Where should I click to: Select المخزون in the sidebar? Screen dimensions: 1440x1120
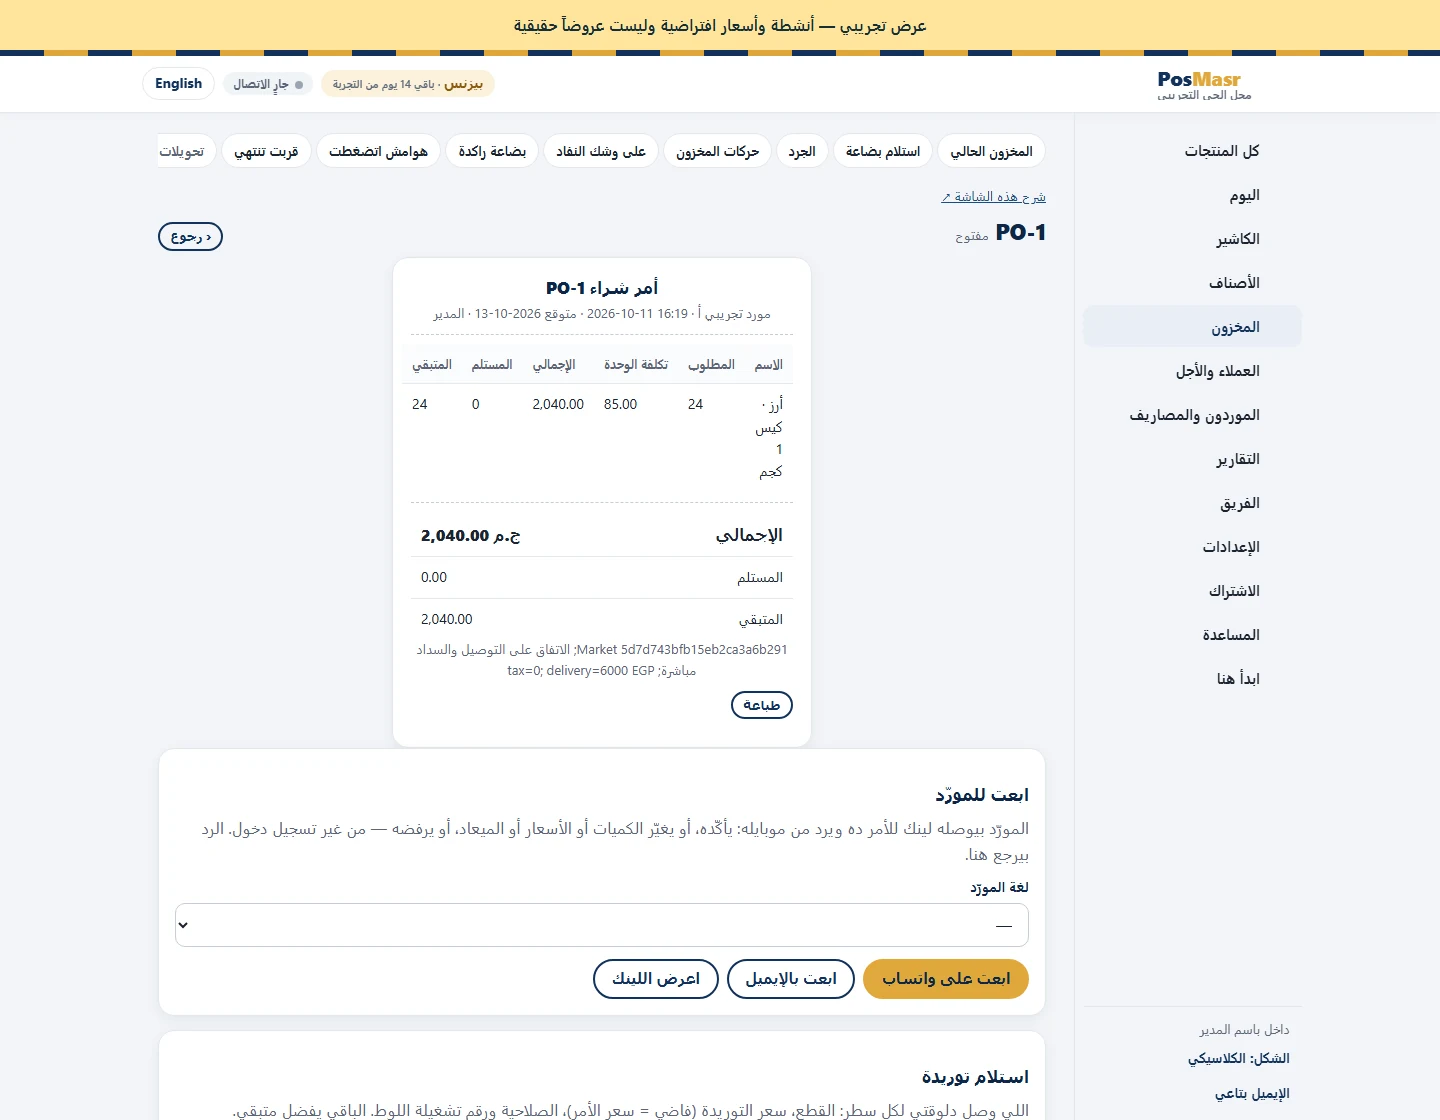(1192, 327)
